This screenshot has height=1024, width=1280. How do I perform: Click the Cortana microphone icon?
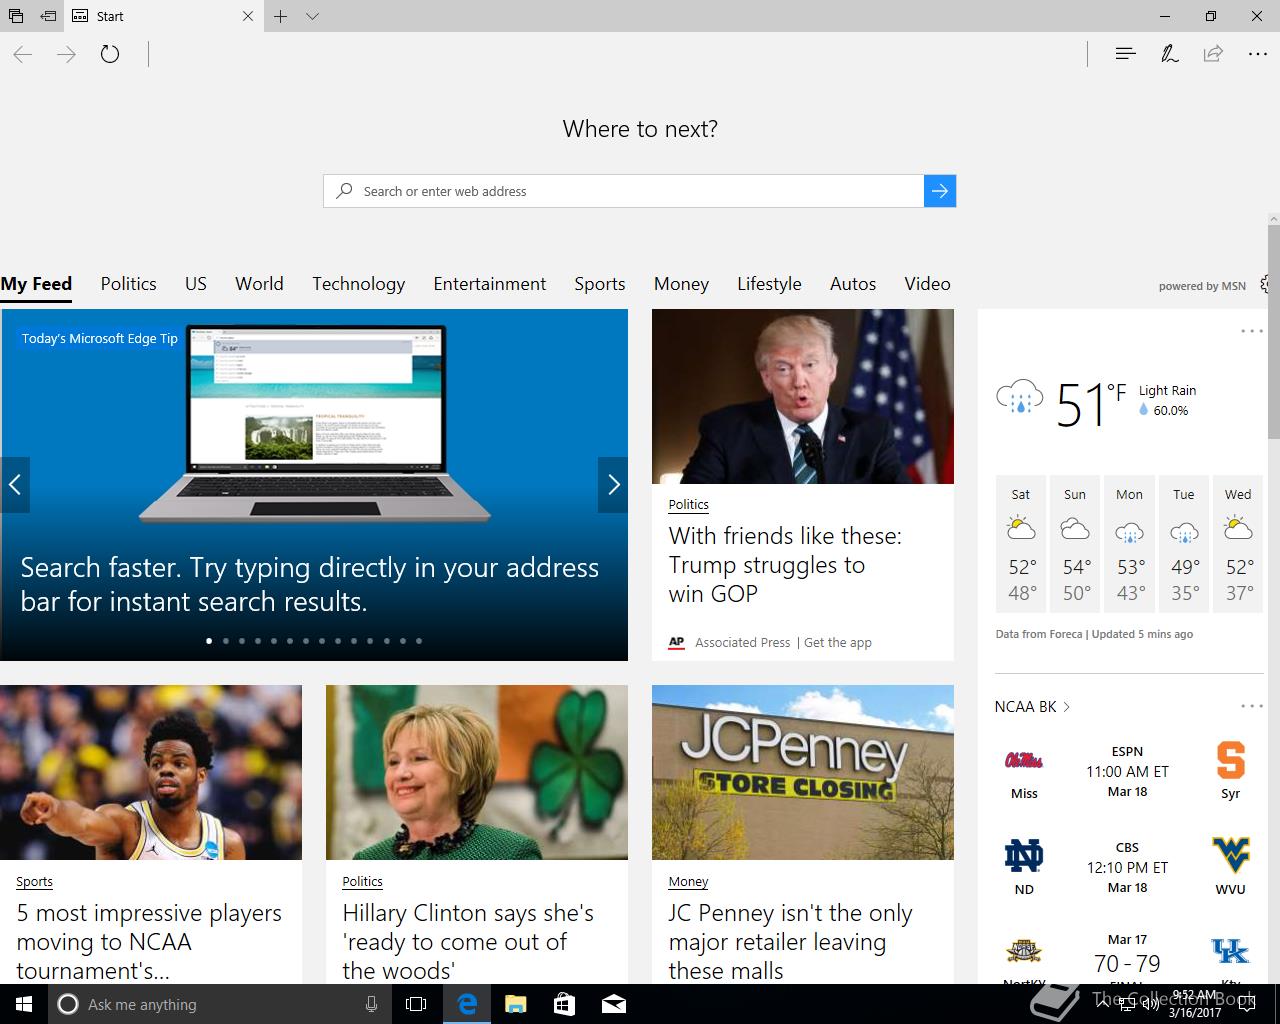tap(371, 1004)
